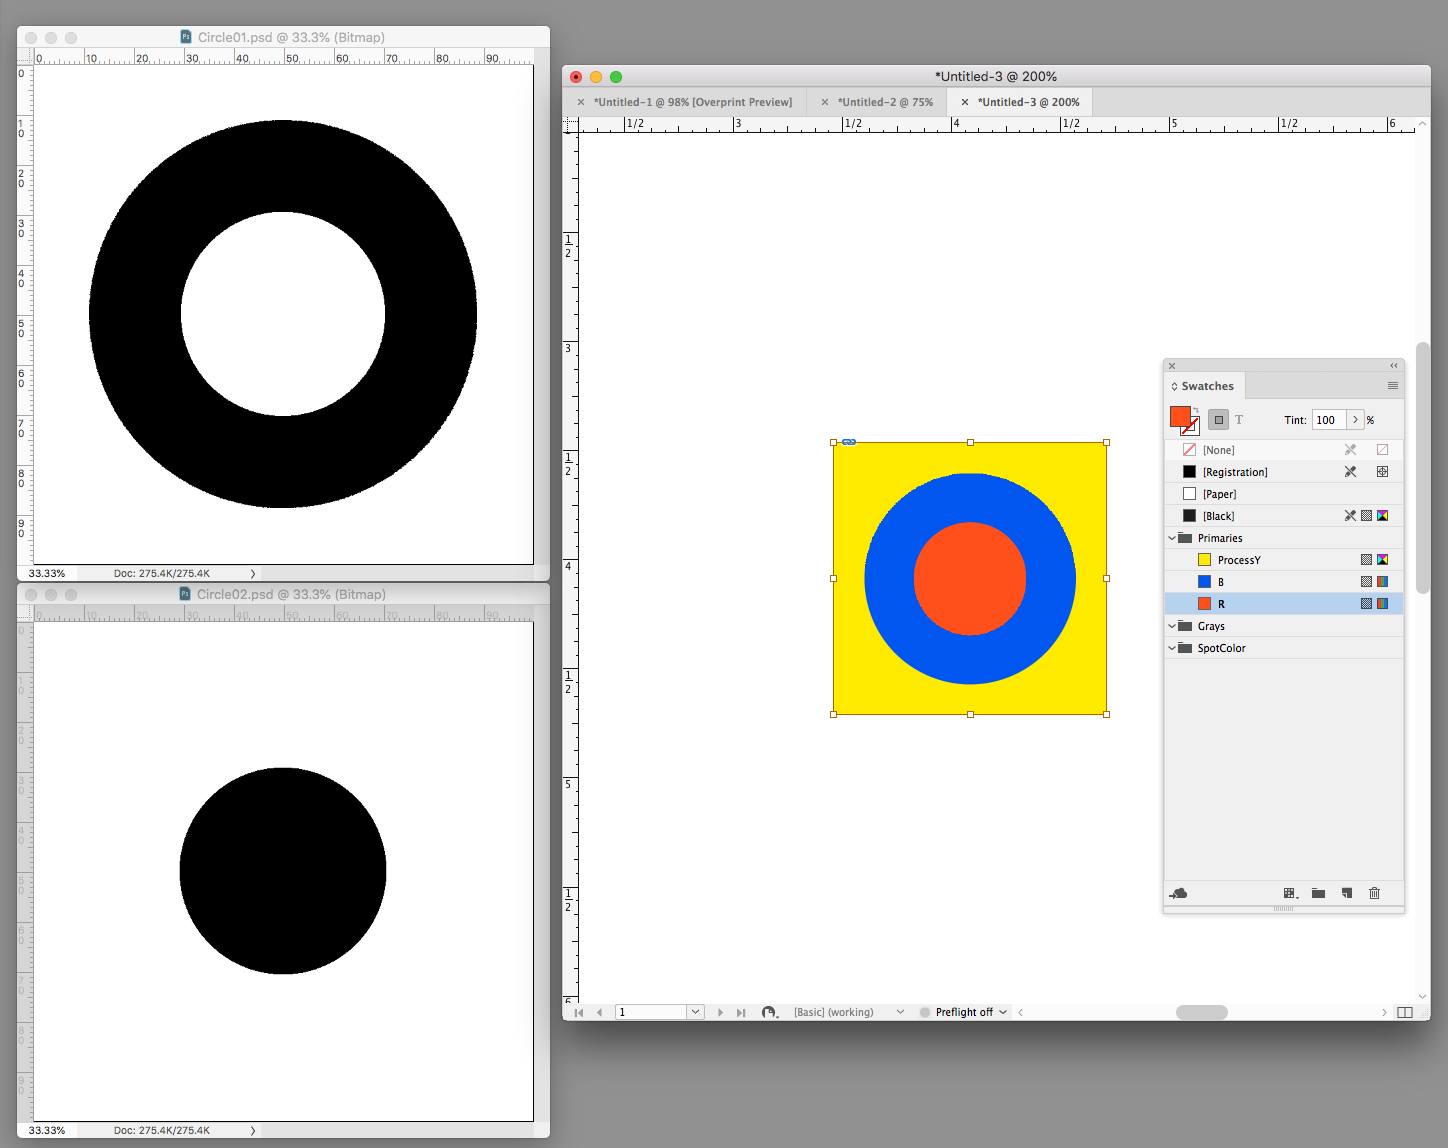This screenshot has width=1448, height=1148.
Task: Enable Formatting Affects Text T button
Action: (x=1239, y=420)
